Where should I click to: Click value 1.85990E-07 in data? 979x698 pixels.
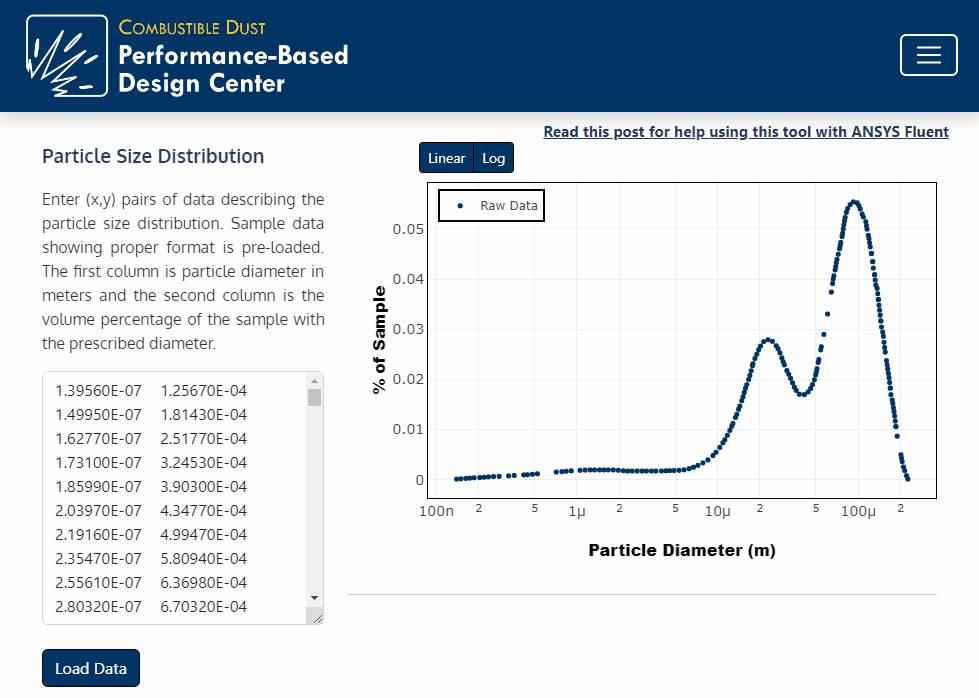[99, 486]
